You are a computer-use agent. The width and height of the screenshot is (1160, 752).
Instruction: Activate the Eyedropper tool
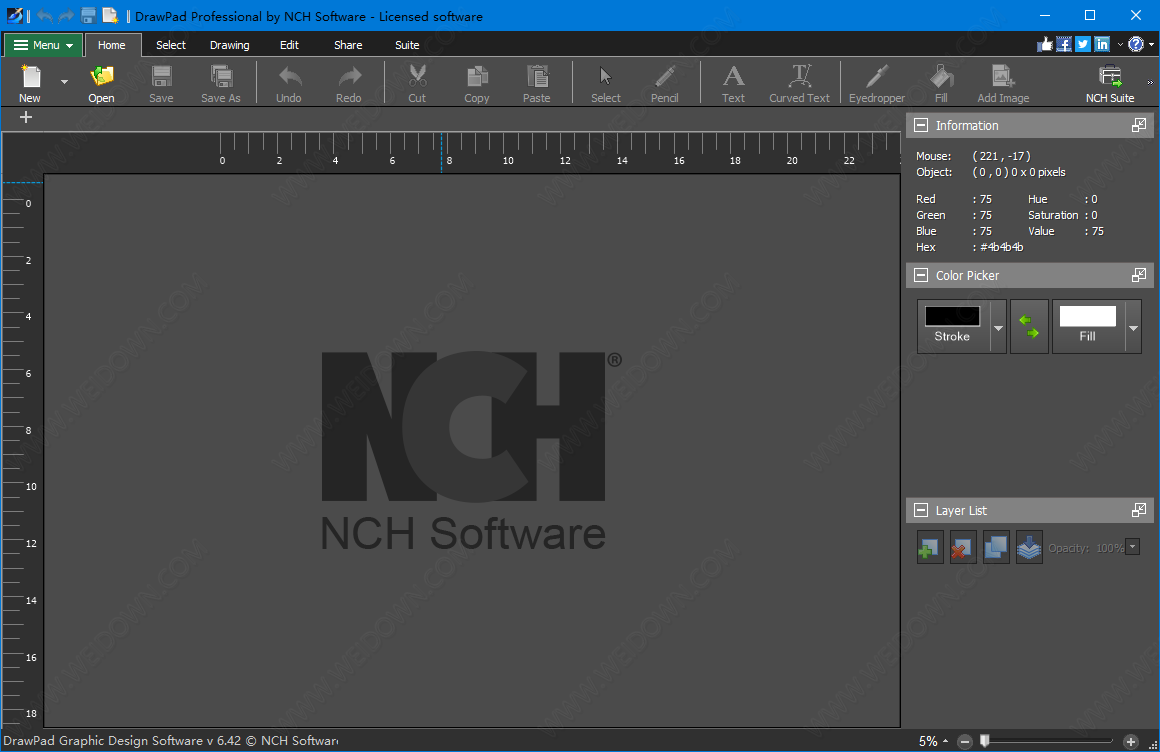tap(877, 83)
